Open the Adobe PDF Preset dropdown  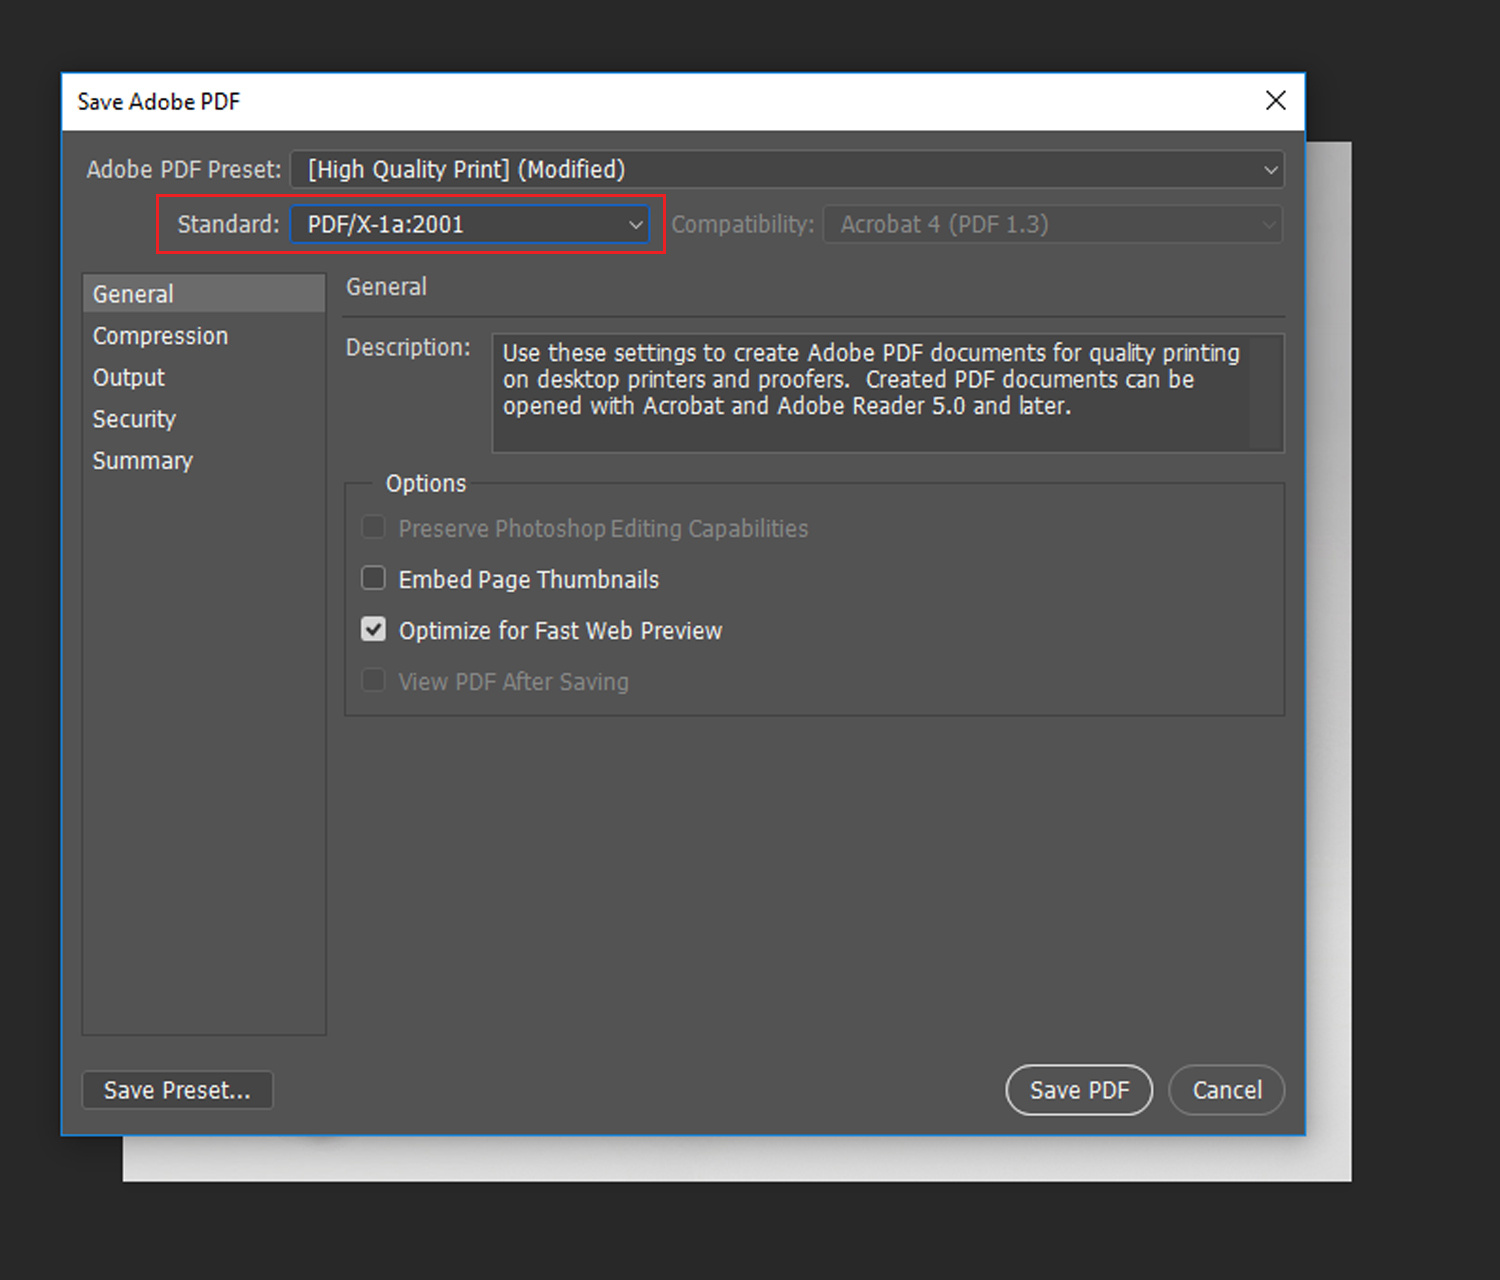787,169
